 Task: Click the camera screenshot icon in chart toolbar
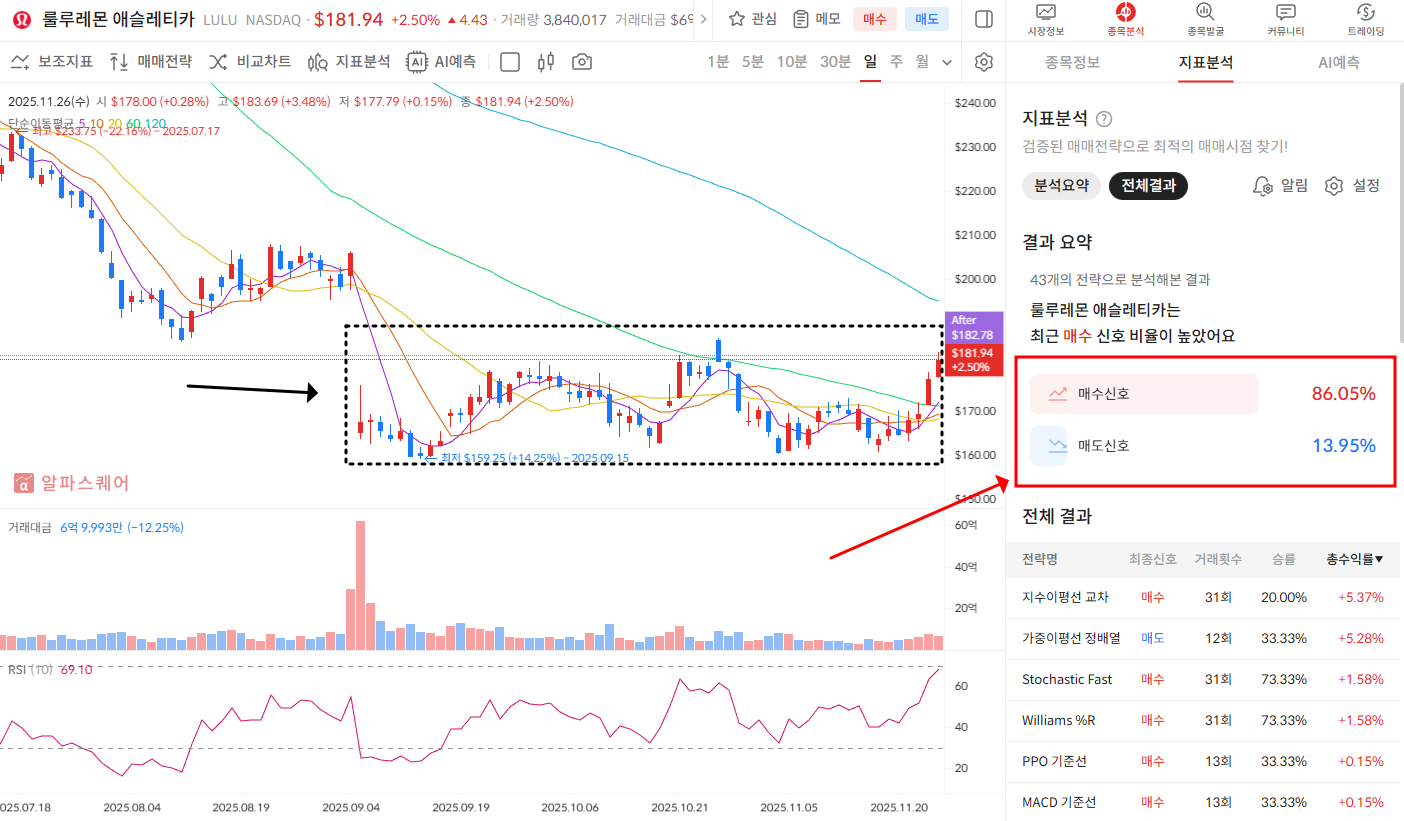point(582,62)
